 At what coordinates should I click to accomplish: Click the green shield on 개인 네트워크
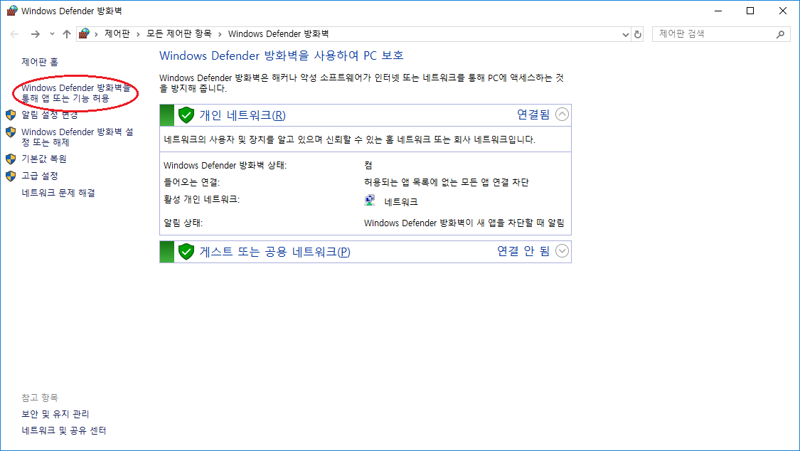pyautogui.click(x=186, y=115)
